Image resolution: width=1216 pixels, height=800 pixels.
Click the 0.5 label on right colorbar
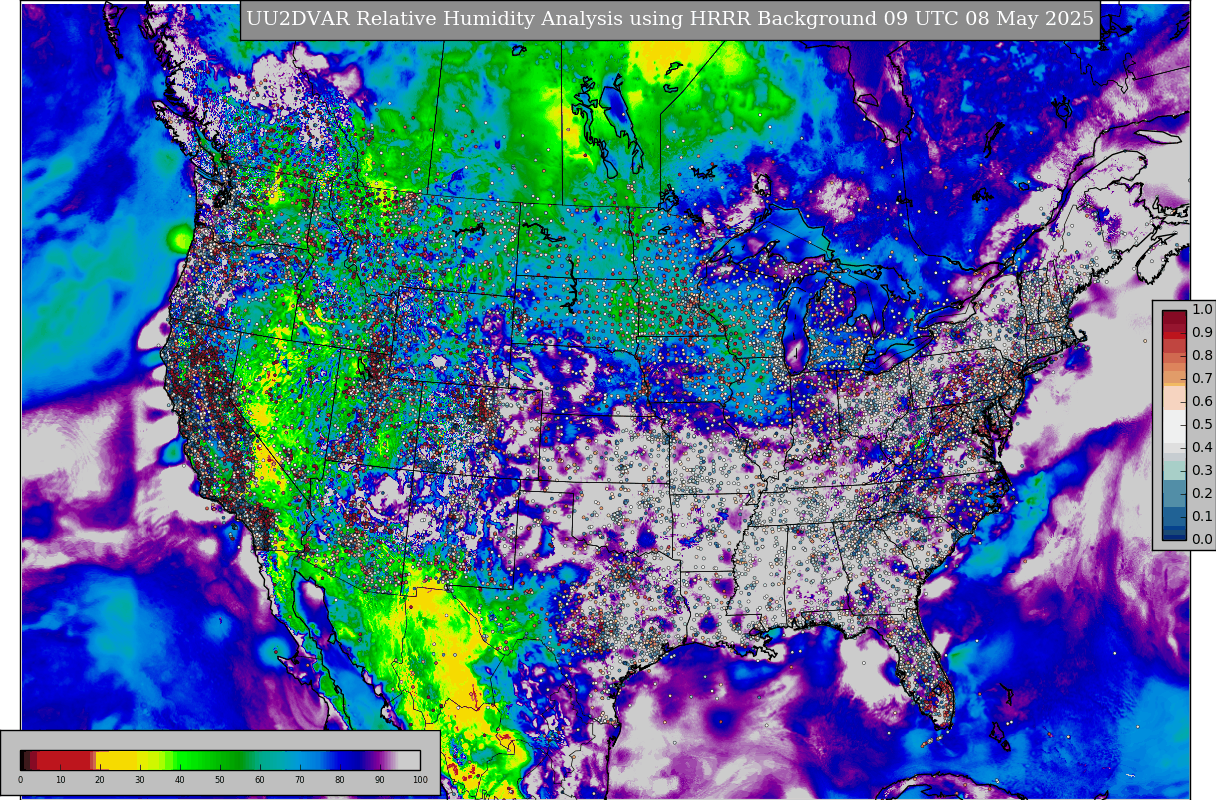tap(1202, 425)
